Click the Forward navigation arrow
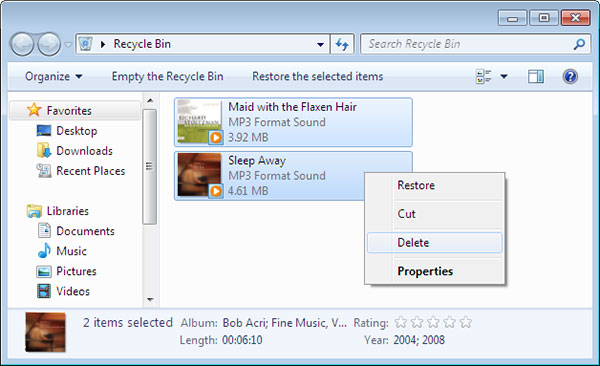600x366 pixels. tap(49, 44)
